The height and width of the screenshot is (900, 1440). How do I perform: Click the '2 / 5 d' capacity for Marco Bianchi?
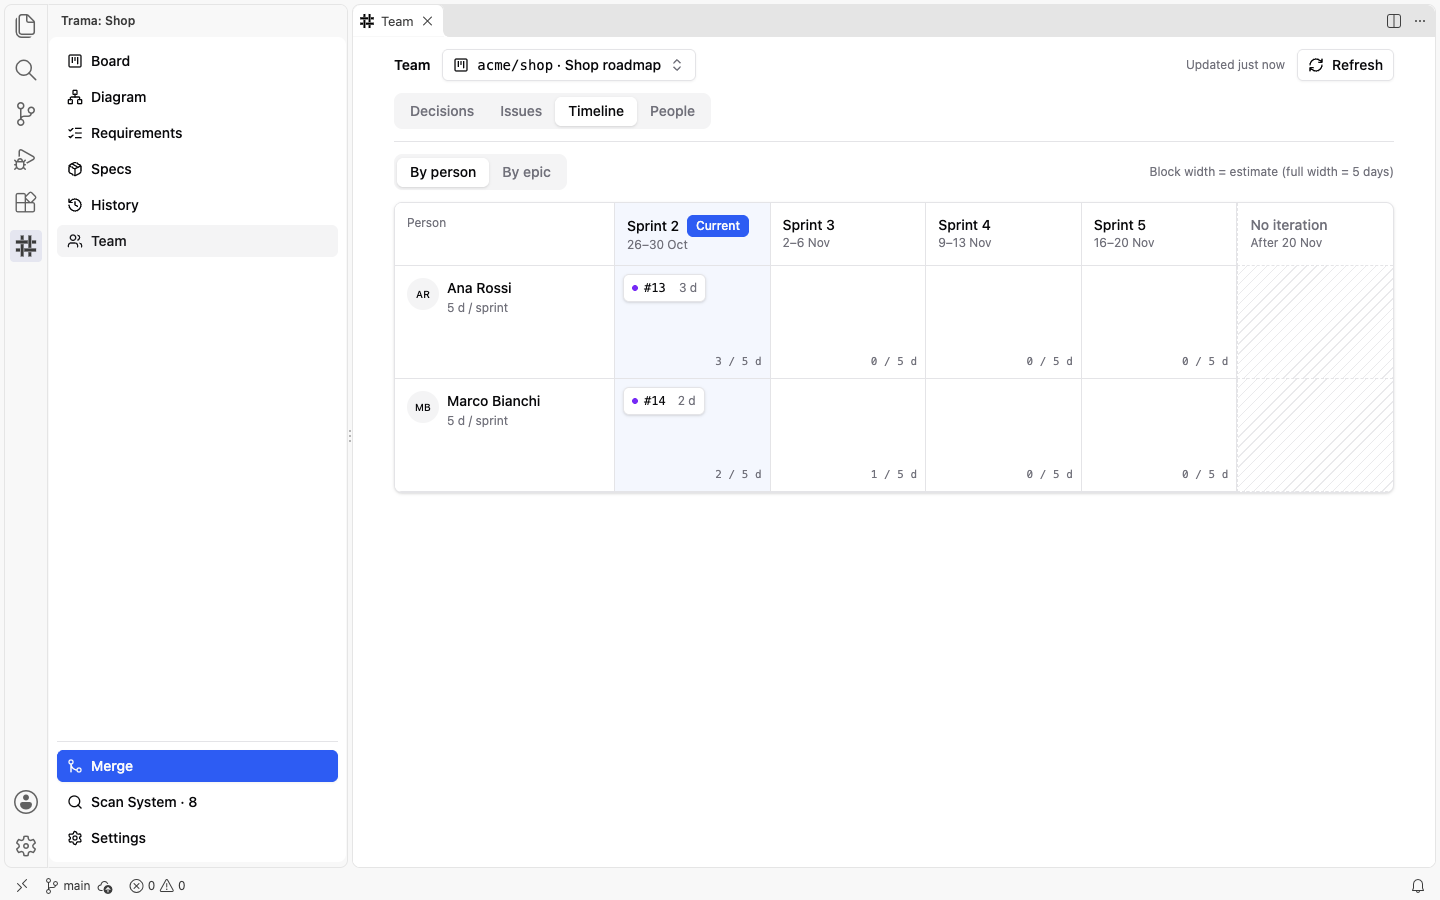tap(738, 474)
